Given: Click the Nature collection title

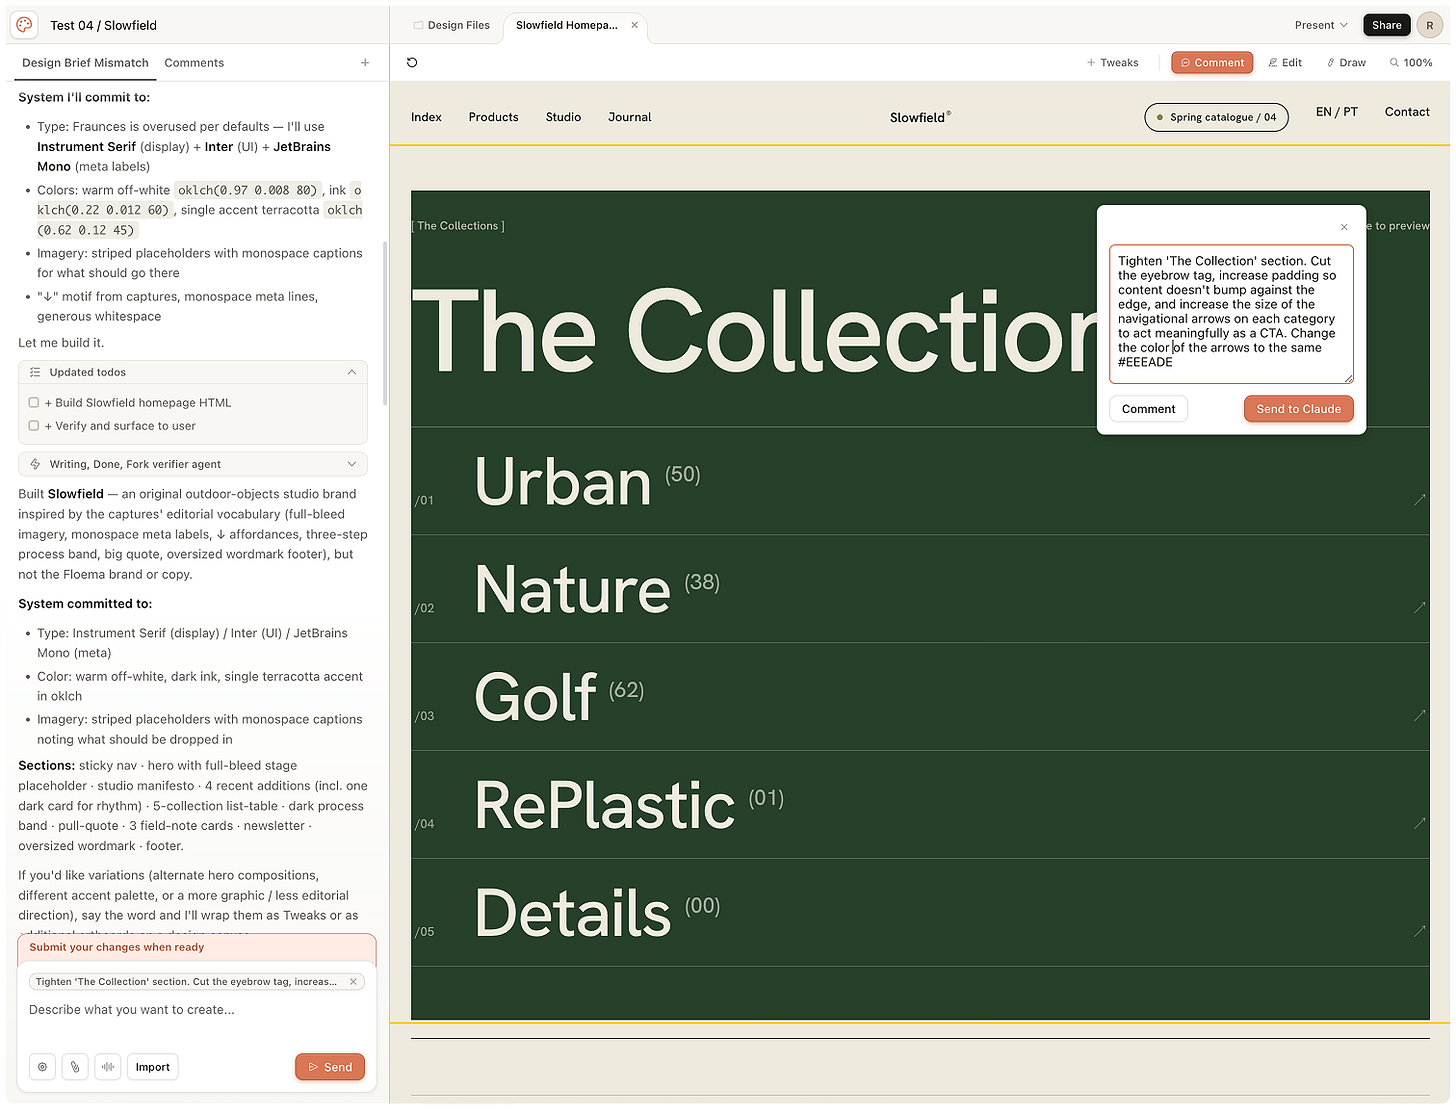Looking at the screenshot, I should [572, 589].
